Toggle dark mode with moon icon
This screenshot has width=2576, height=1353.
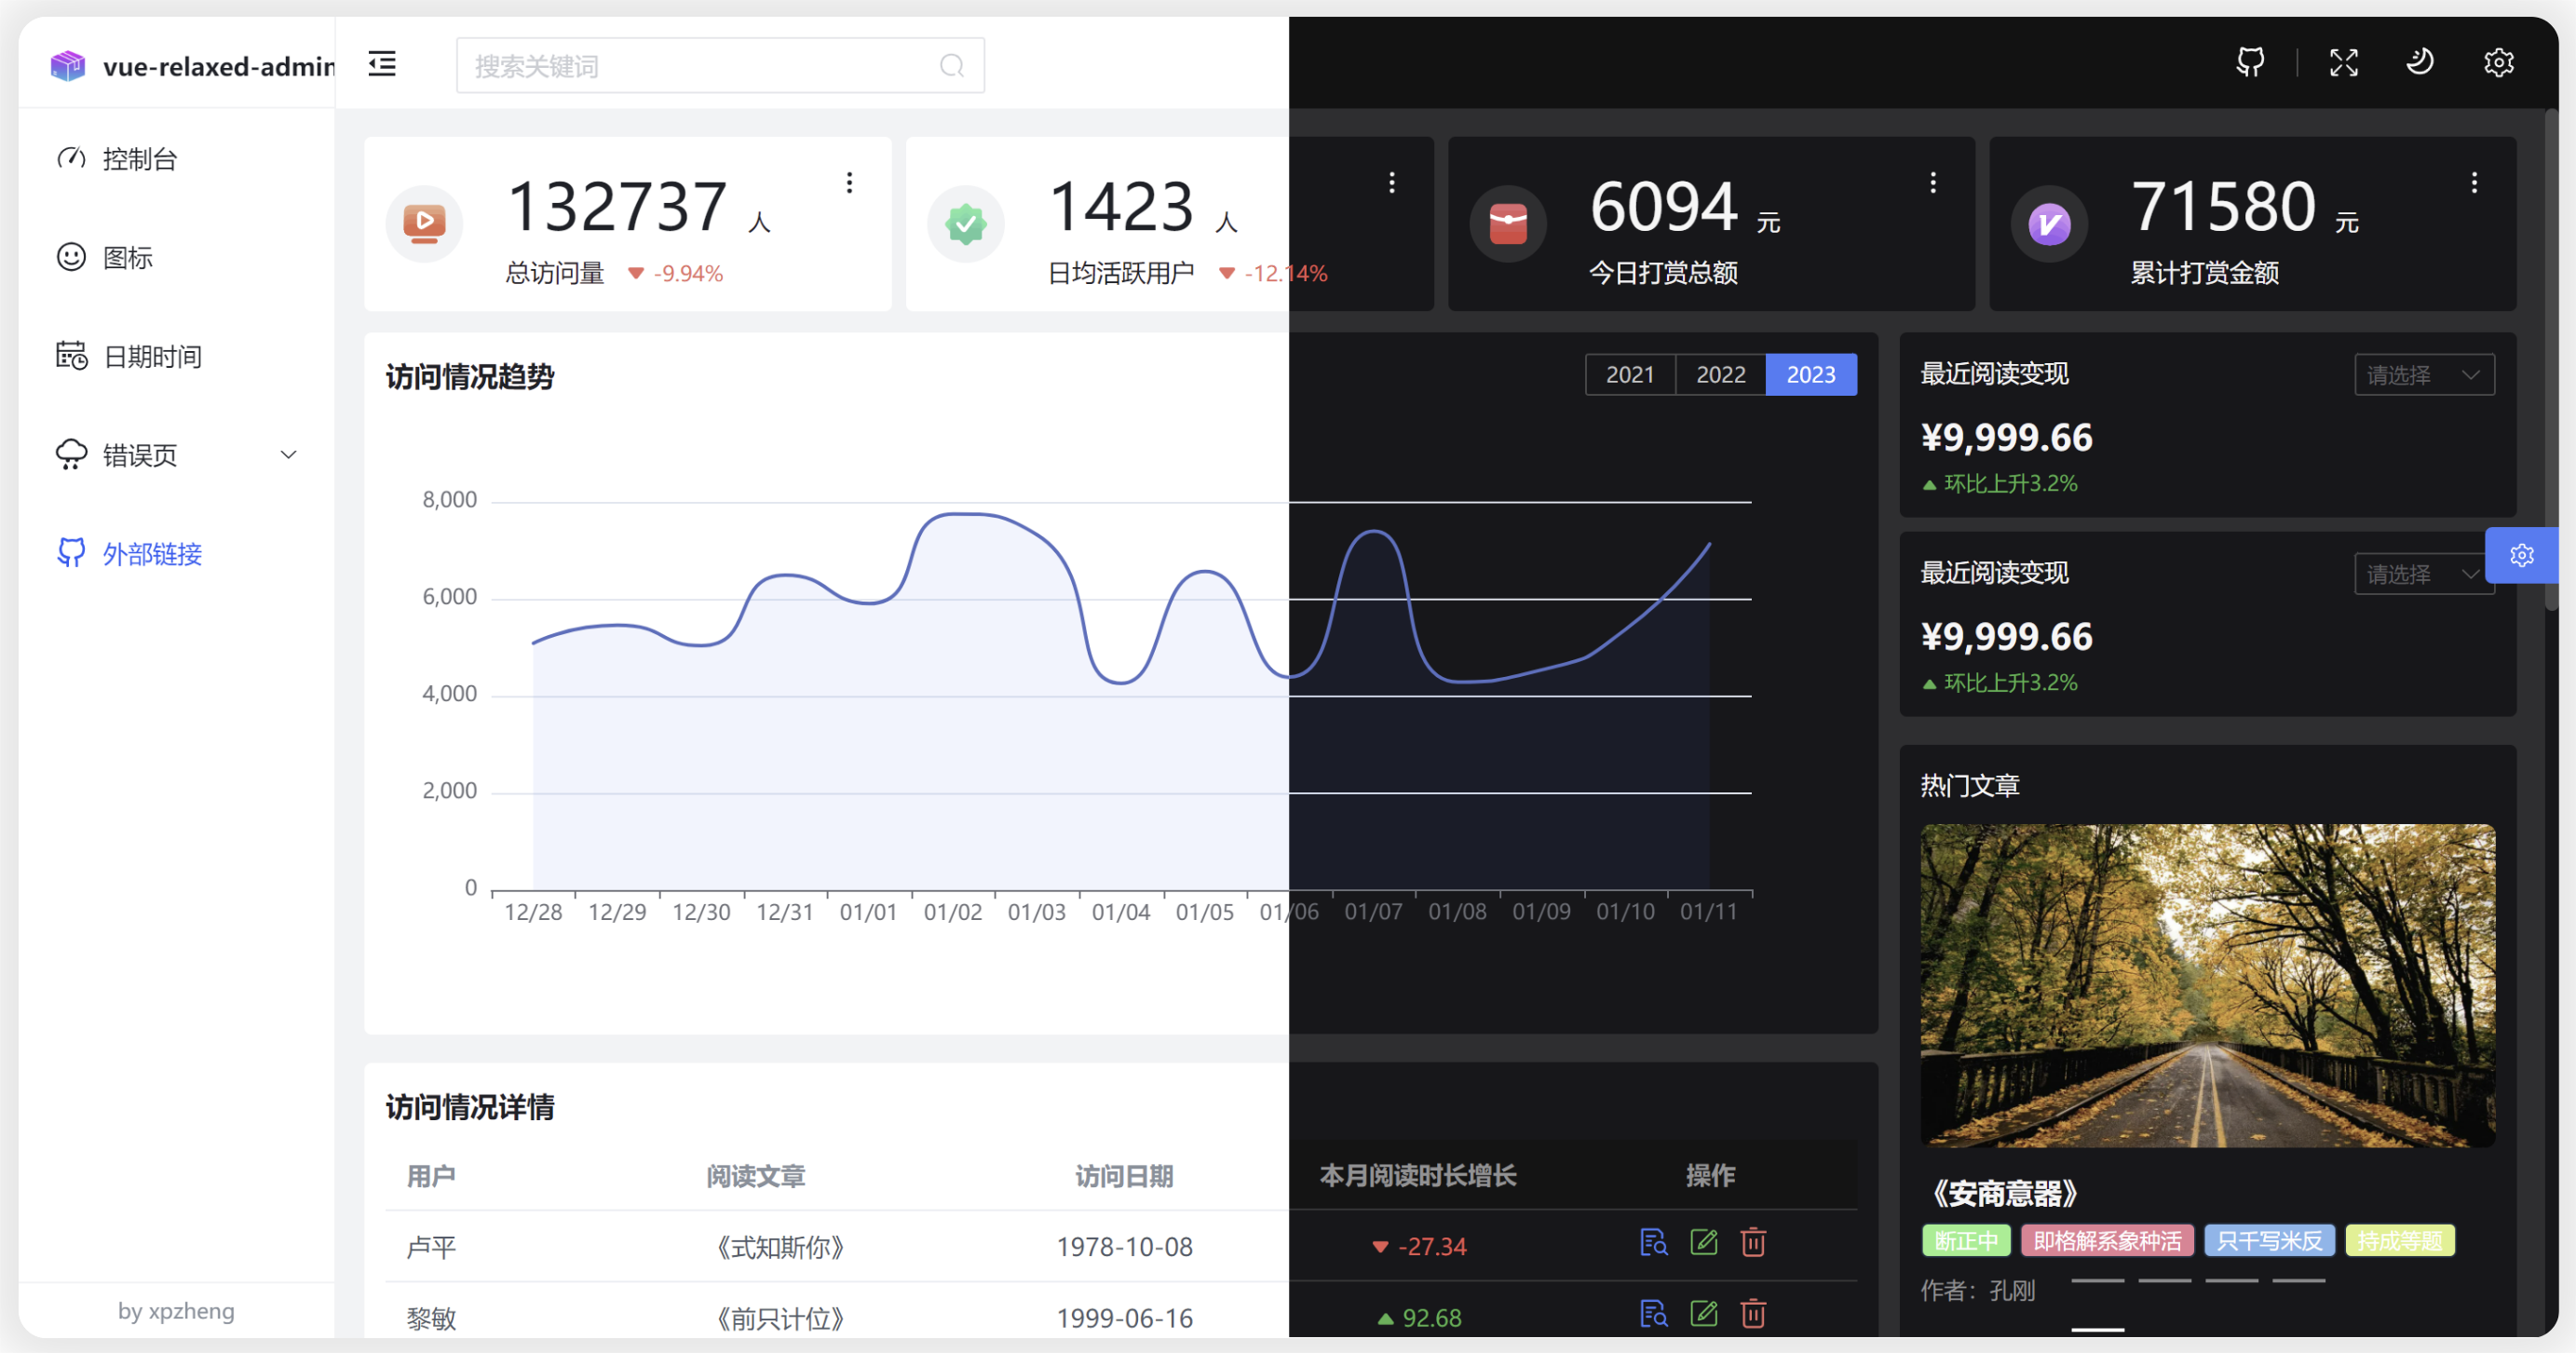[x=2419, y=63]
